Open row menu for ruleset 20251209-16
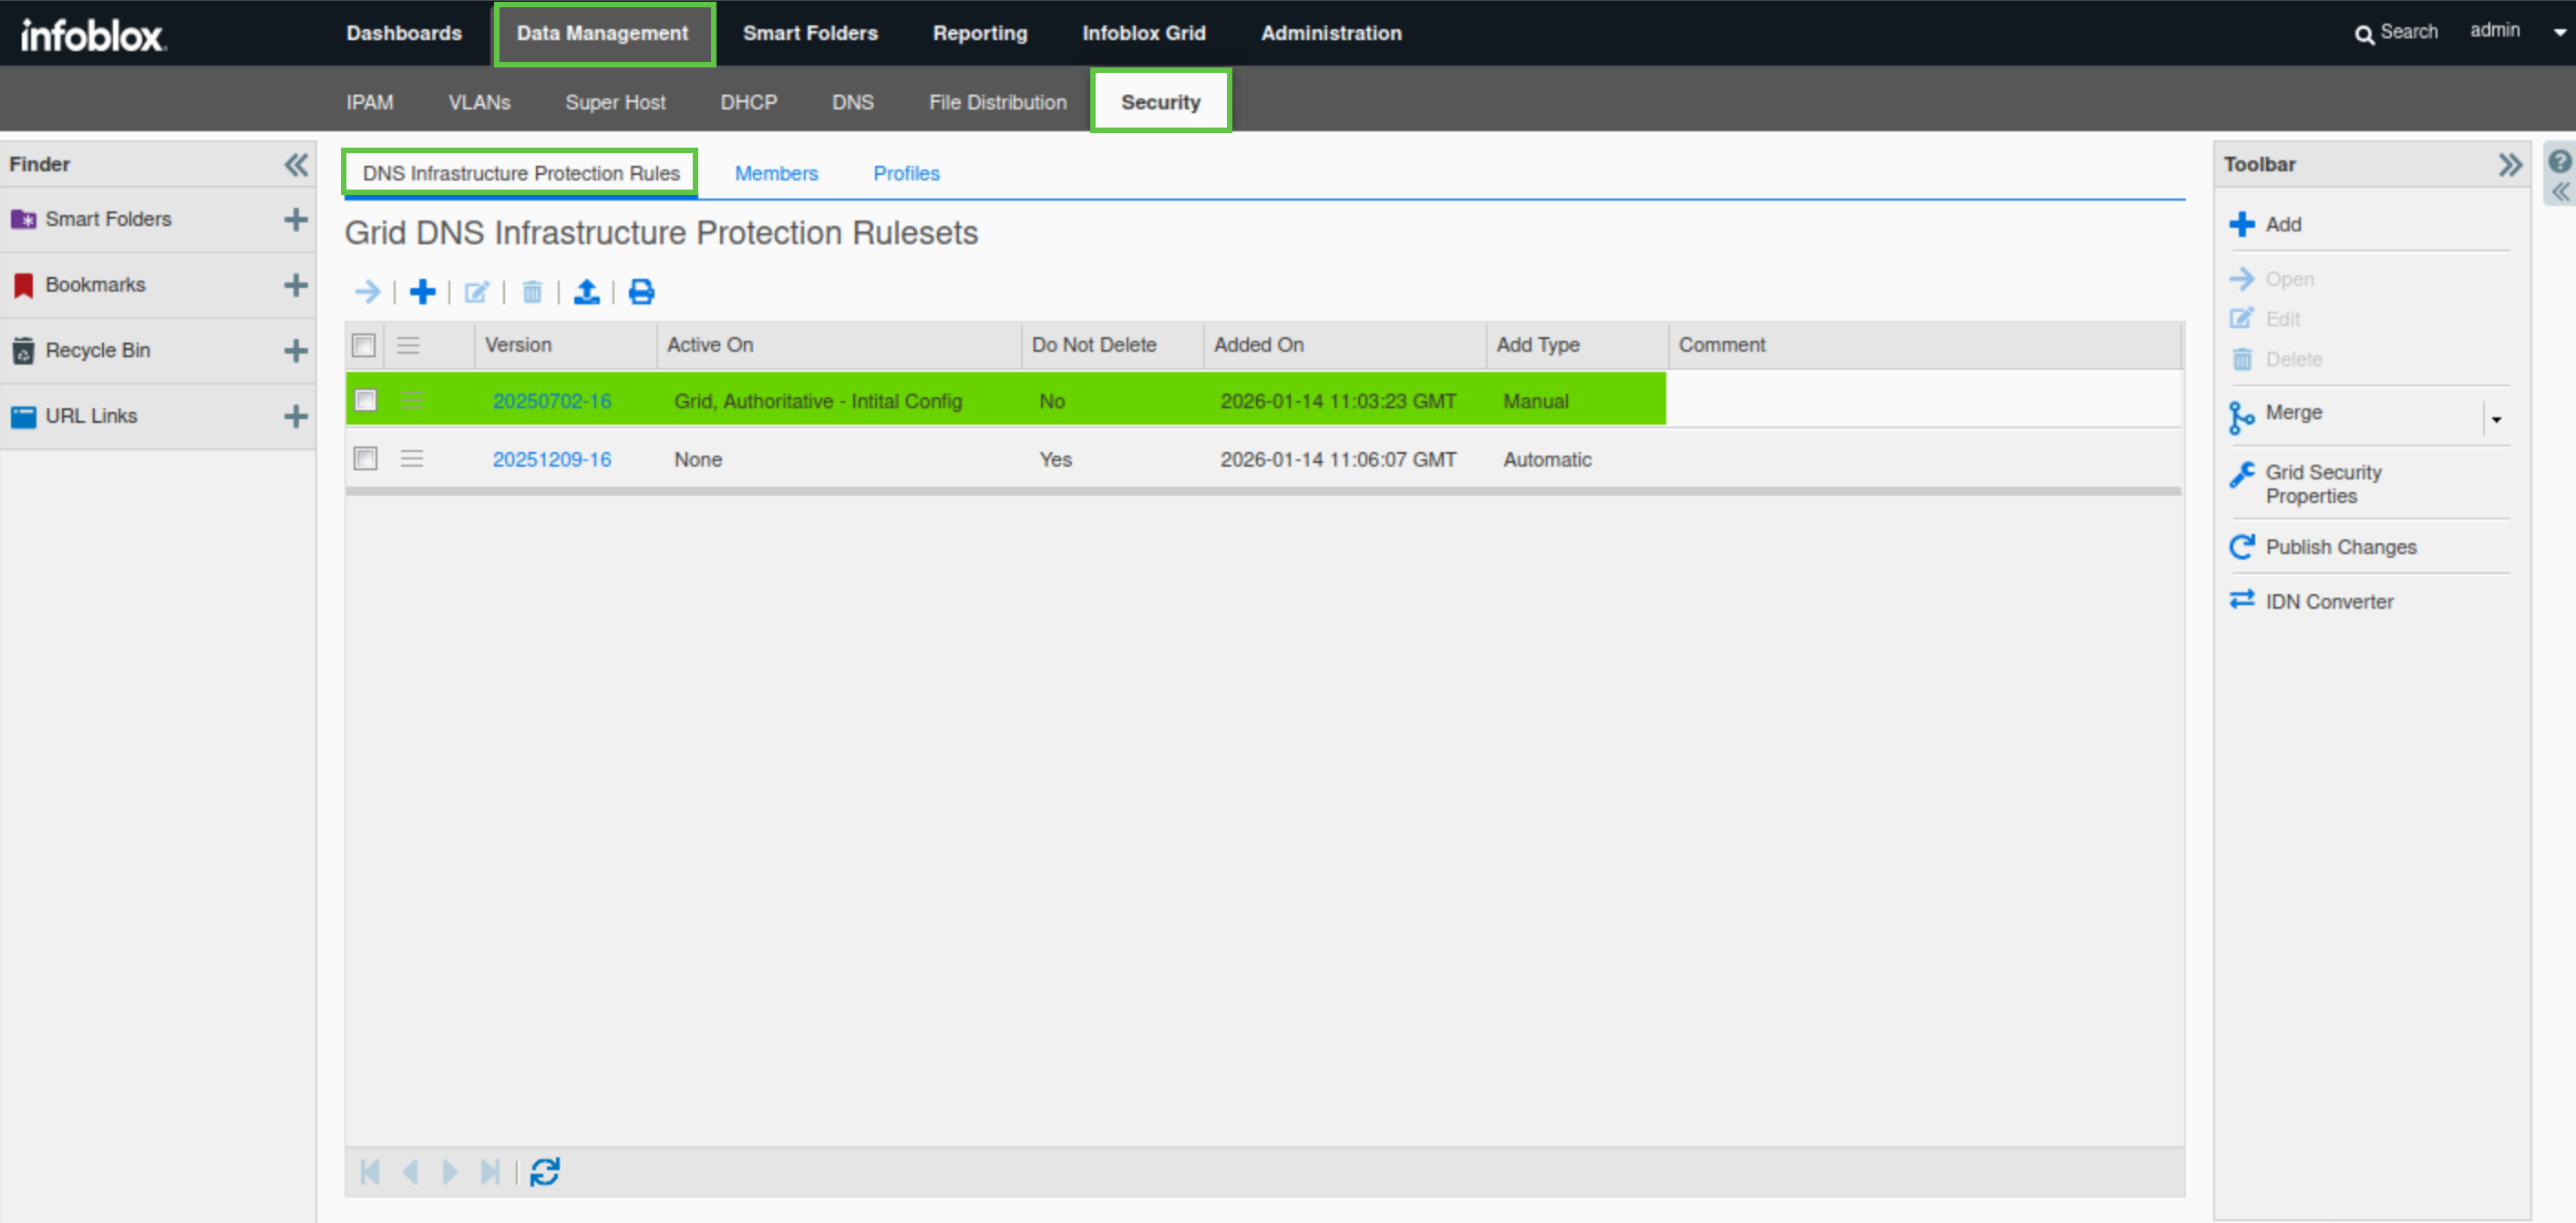 click(x=412, y=459)
